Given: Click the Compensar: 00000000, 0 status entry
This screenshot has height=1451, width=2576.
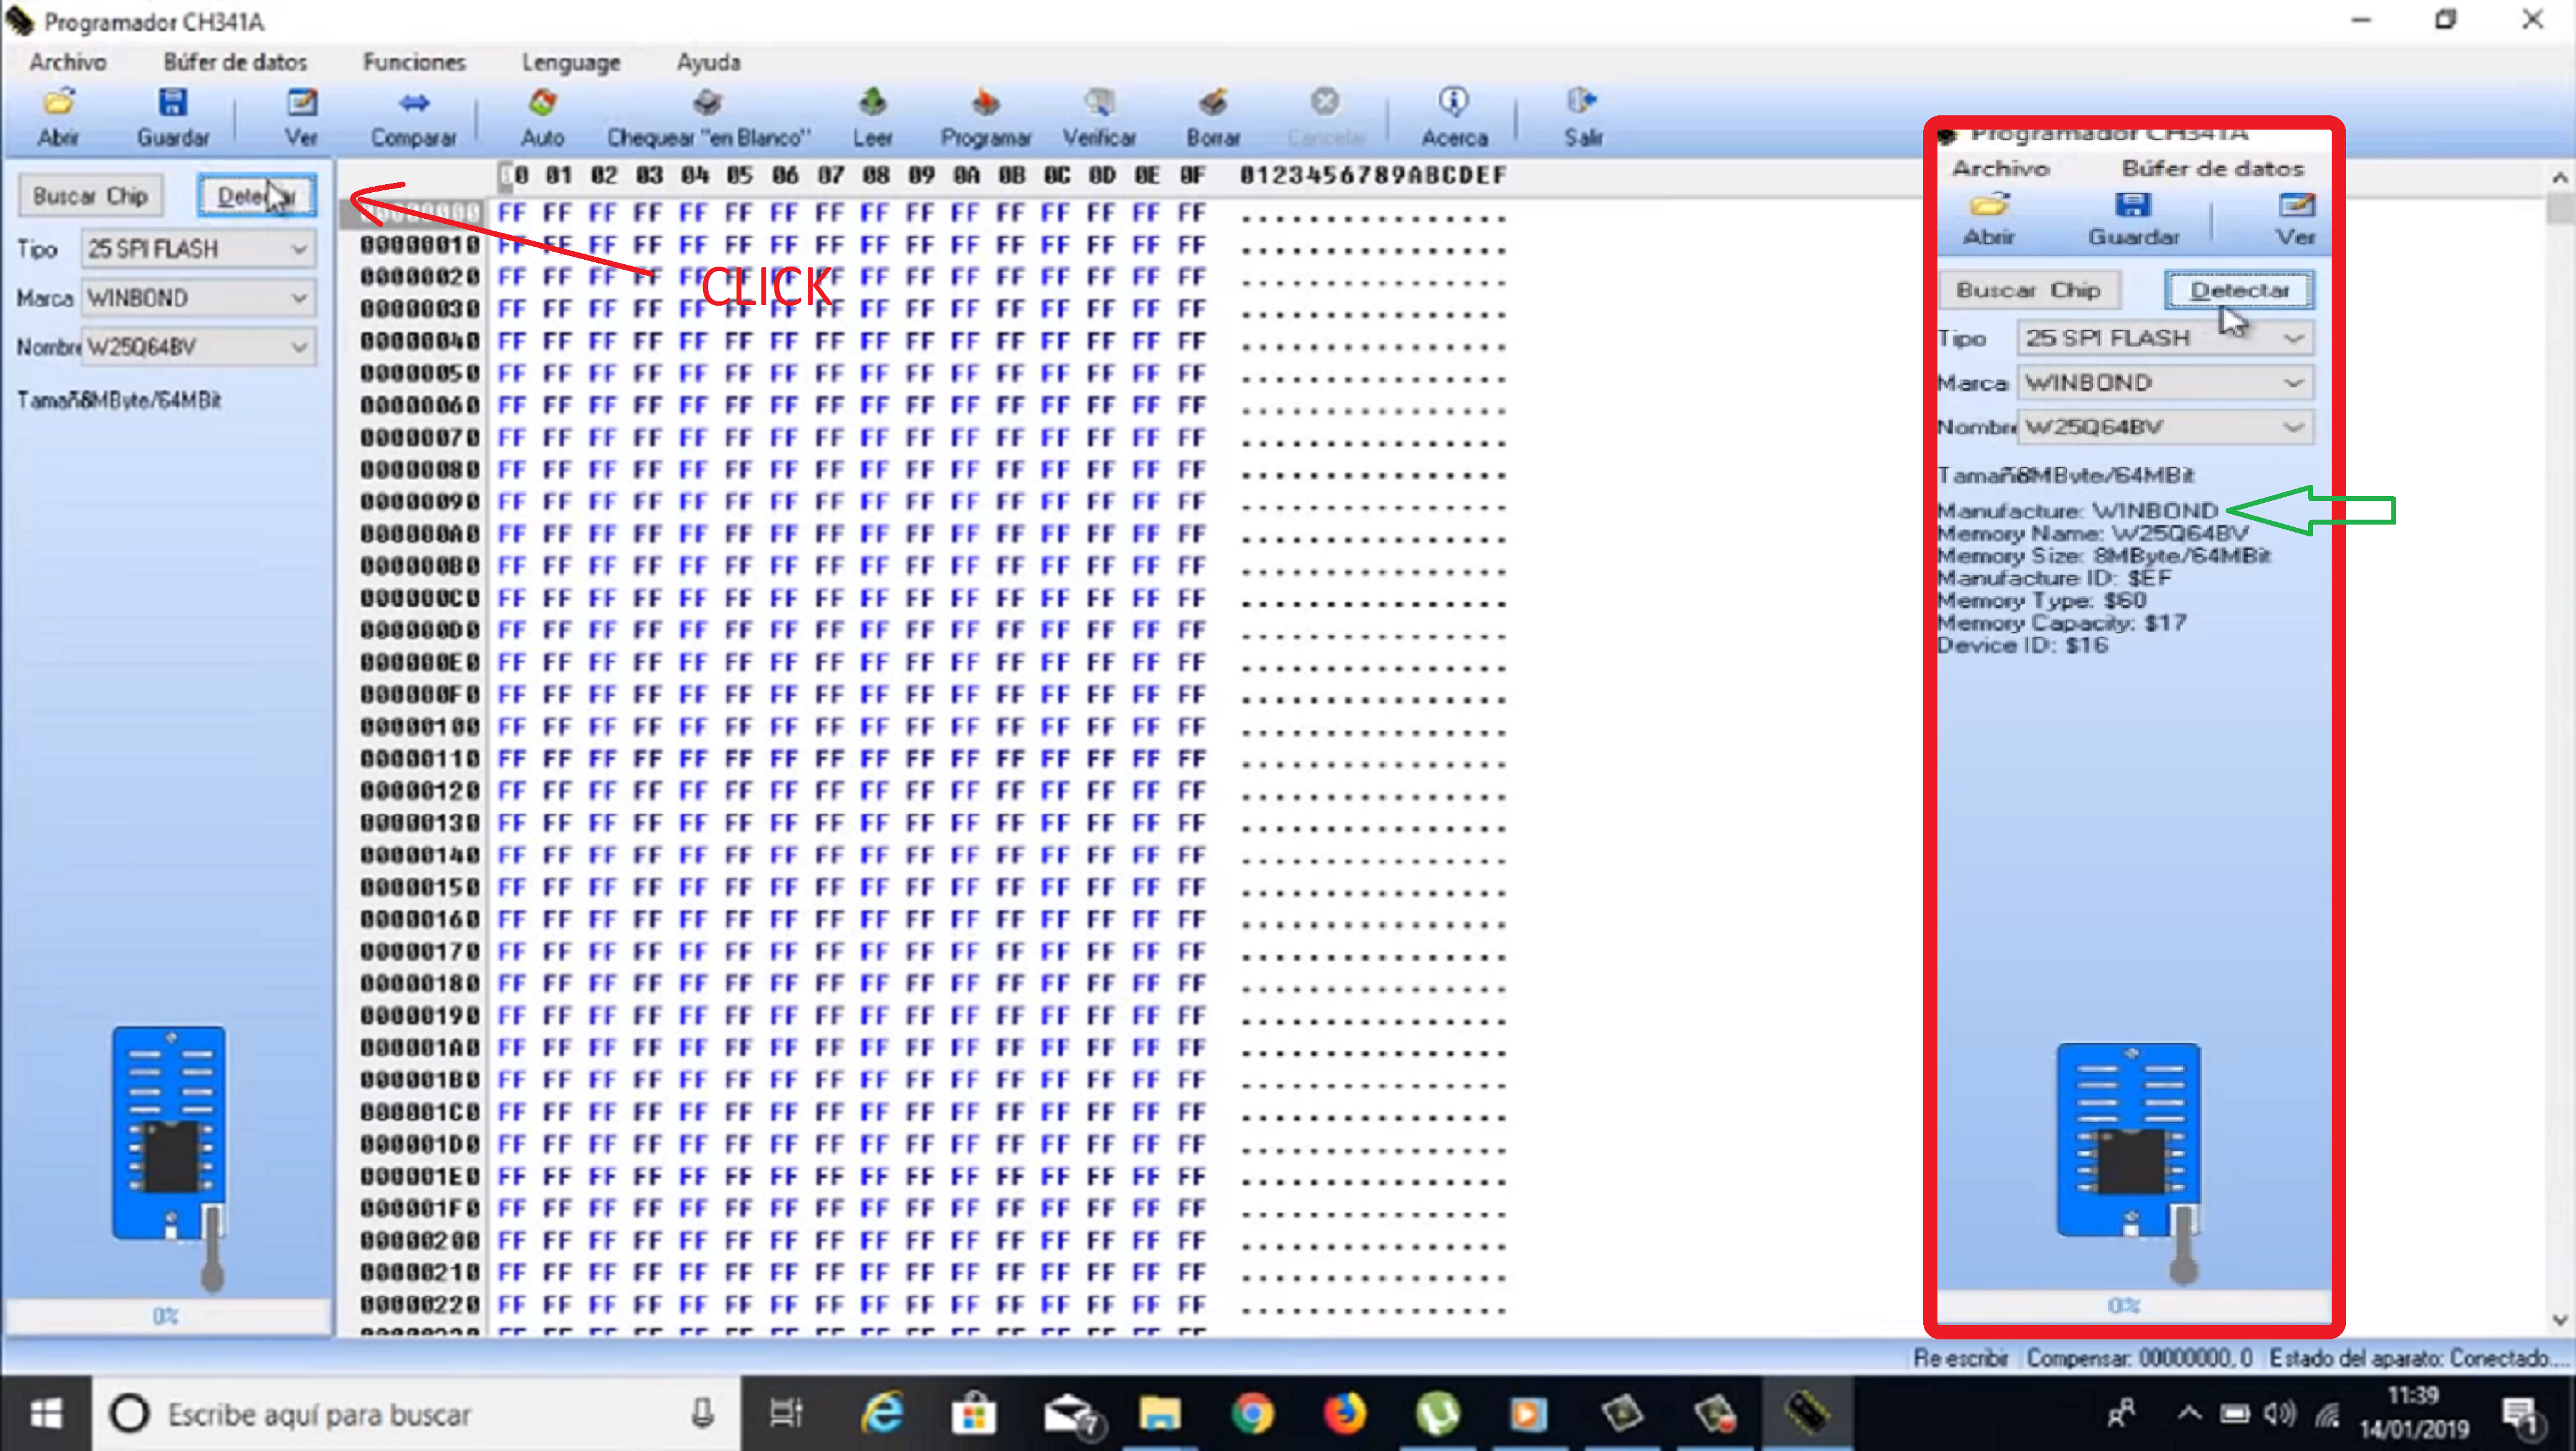Looking at the screenshot, I should (2139, 1358).
